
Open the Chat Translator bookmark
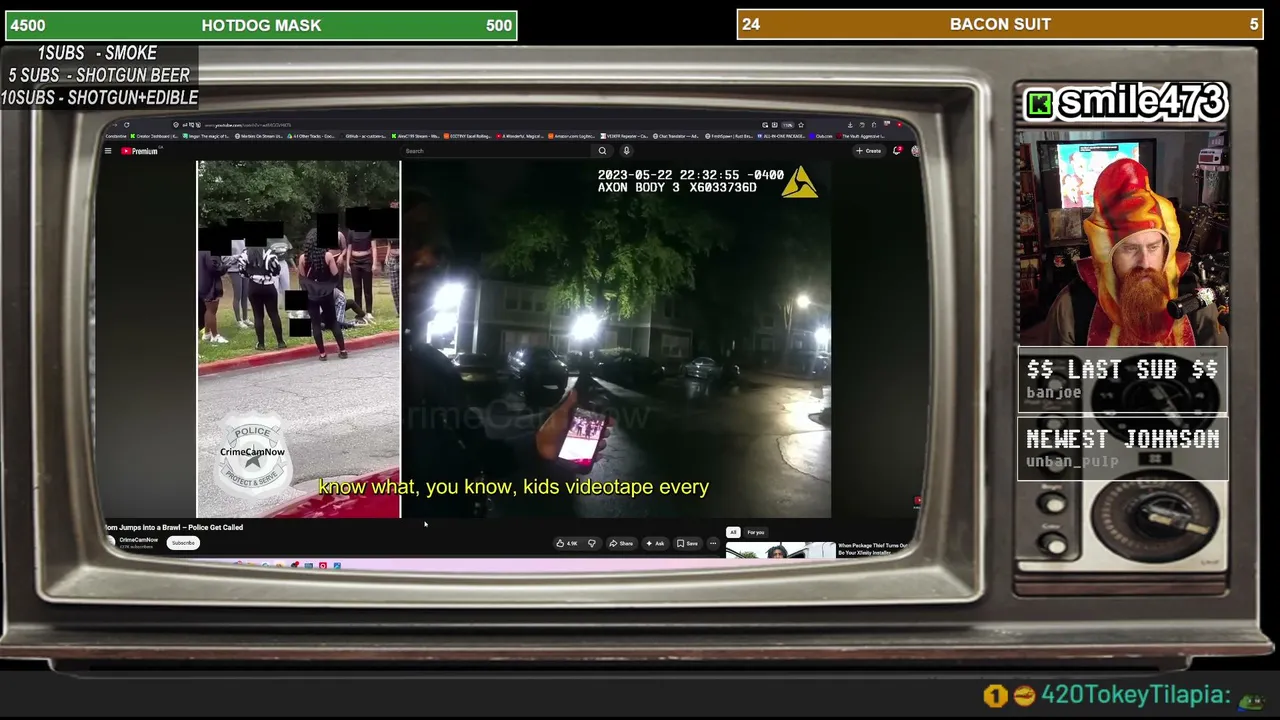click(676, 136)
